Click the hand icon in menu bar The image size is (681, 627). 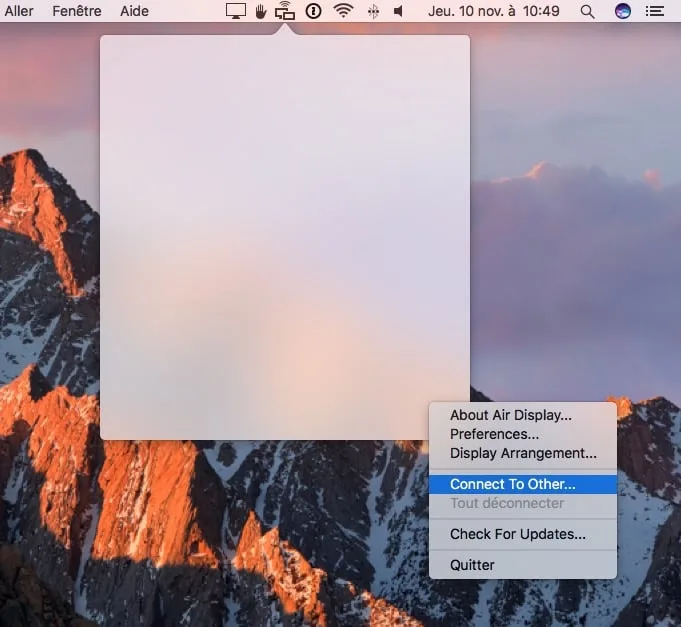point(261,11)
